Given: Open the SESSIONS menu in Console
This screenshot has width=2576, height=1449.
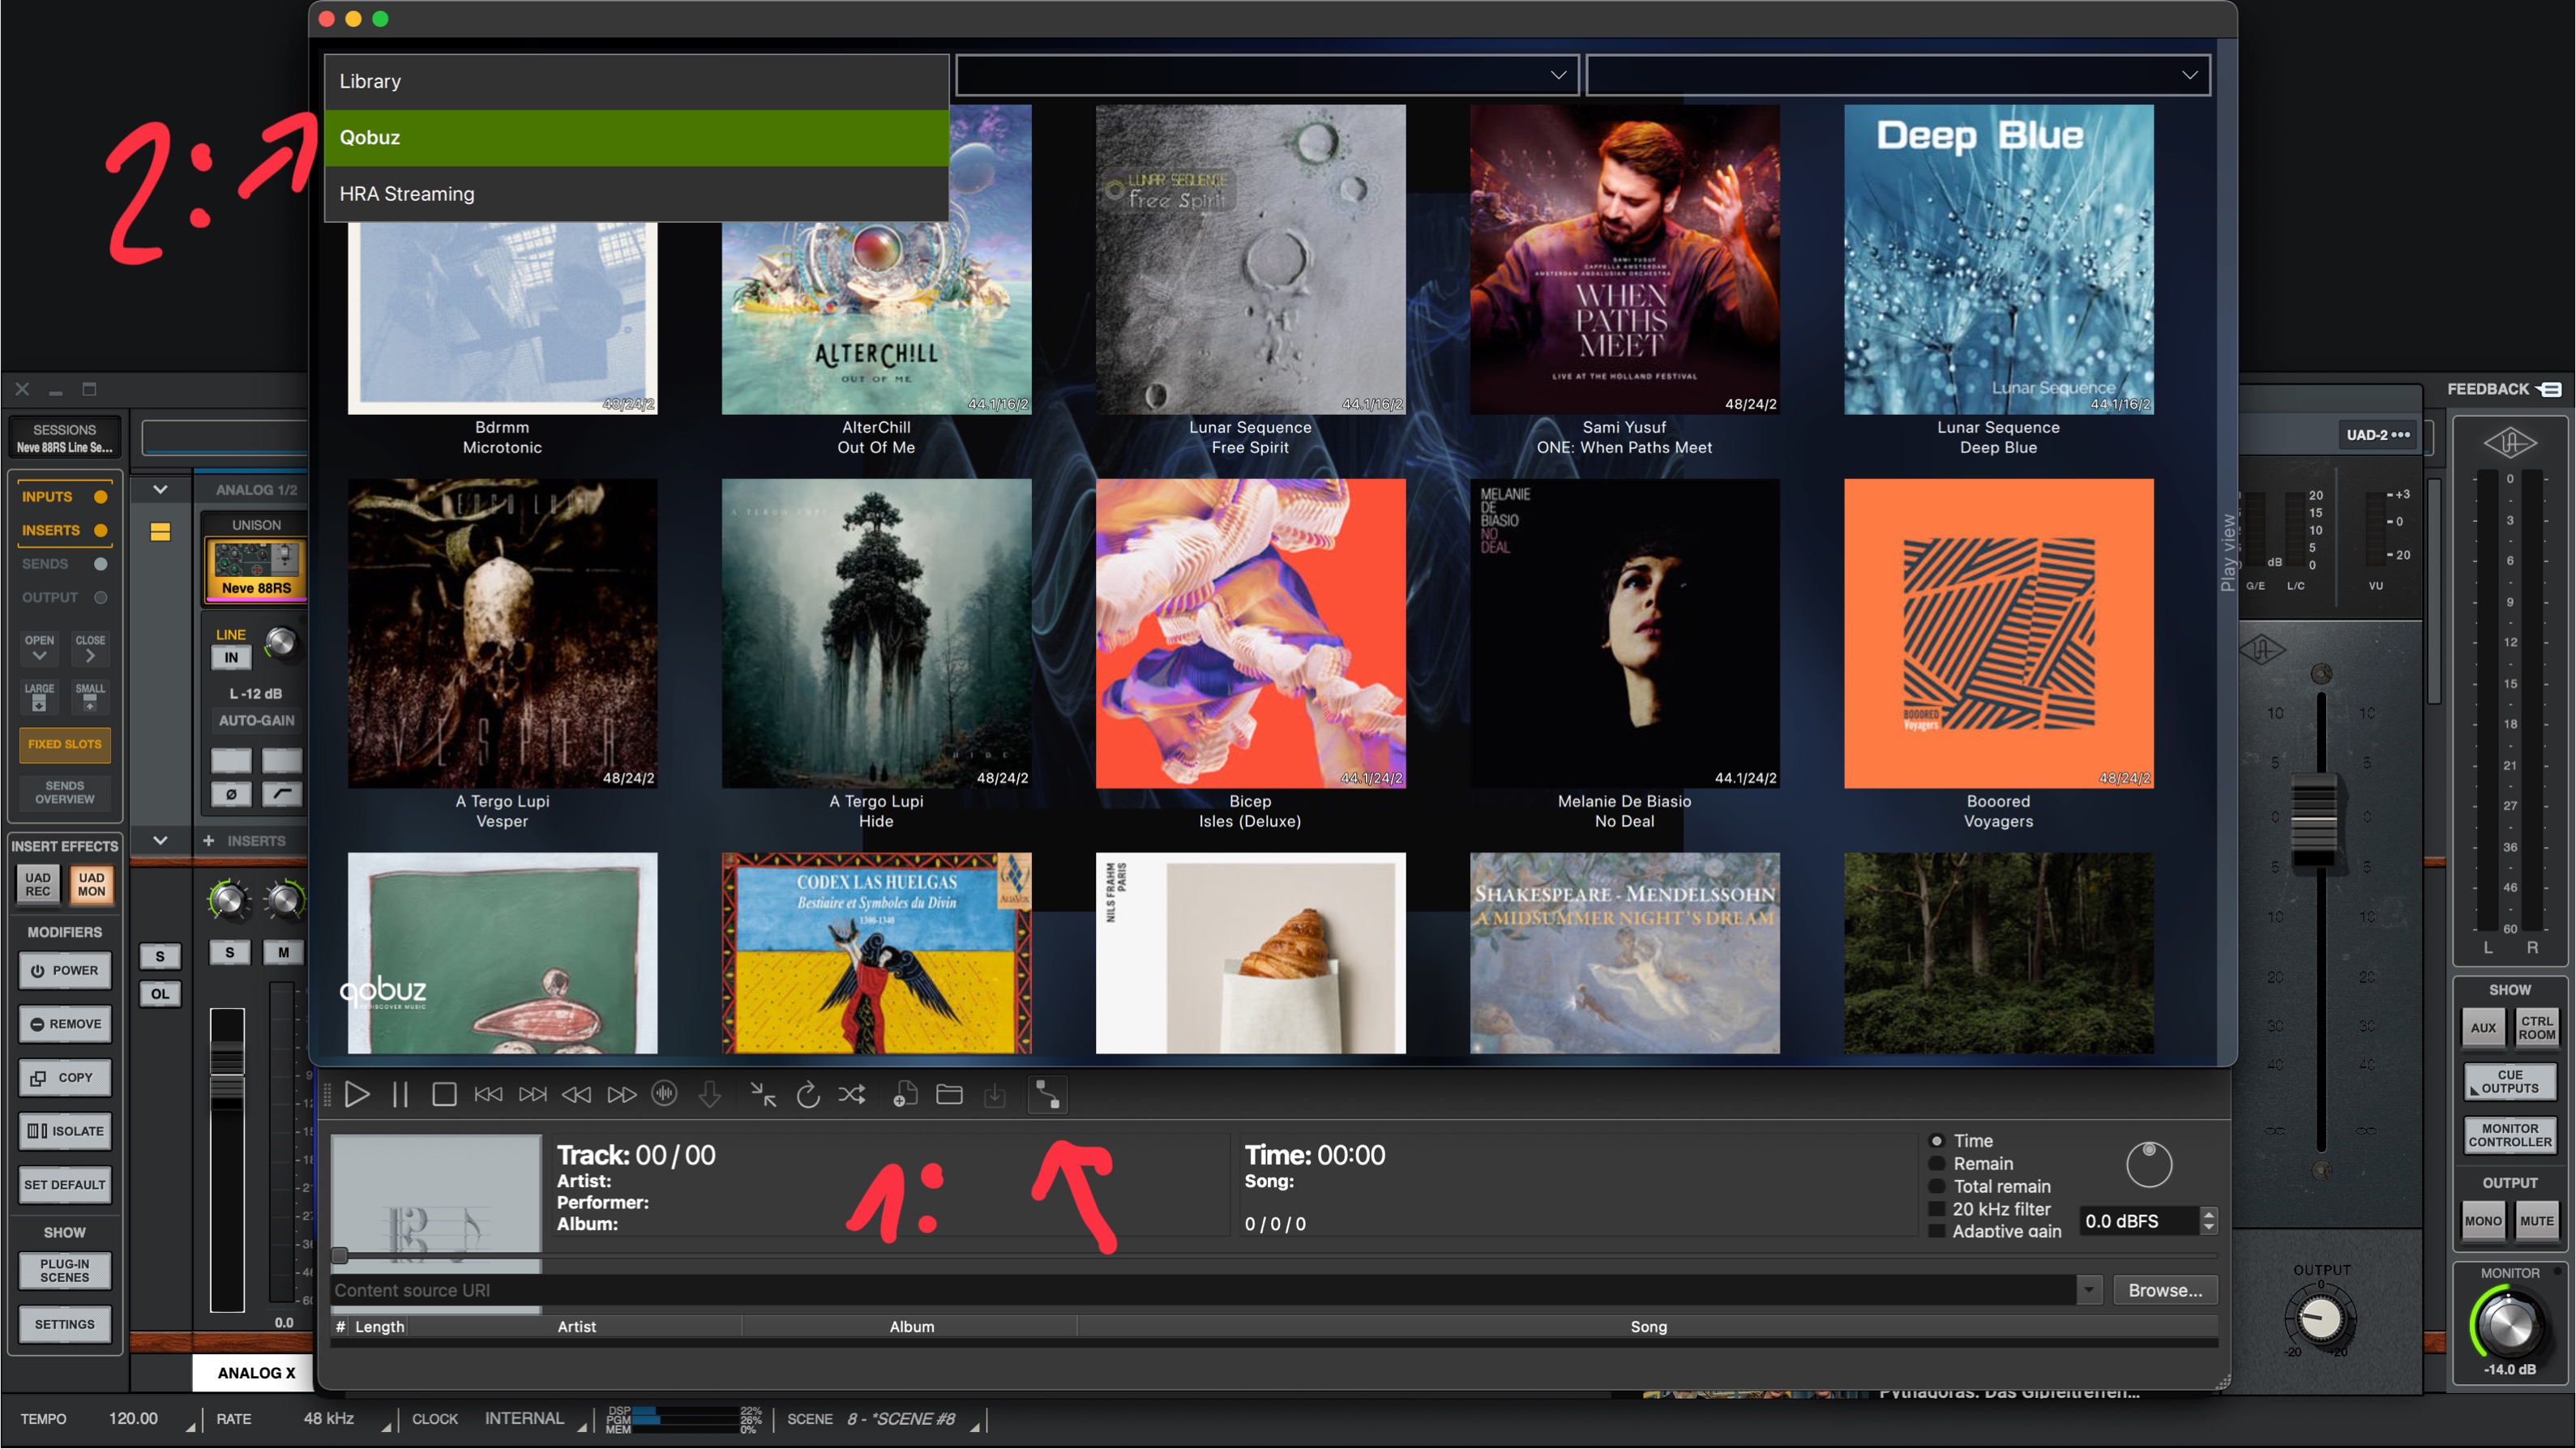Looking at the screenshot, I should pyautogui.click(x=64, y=438).
